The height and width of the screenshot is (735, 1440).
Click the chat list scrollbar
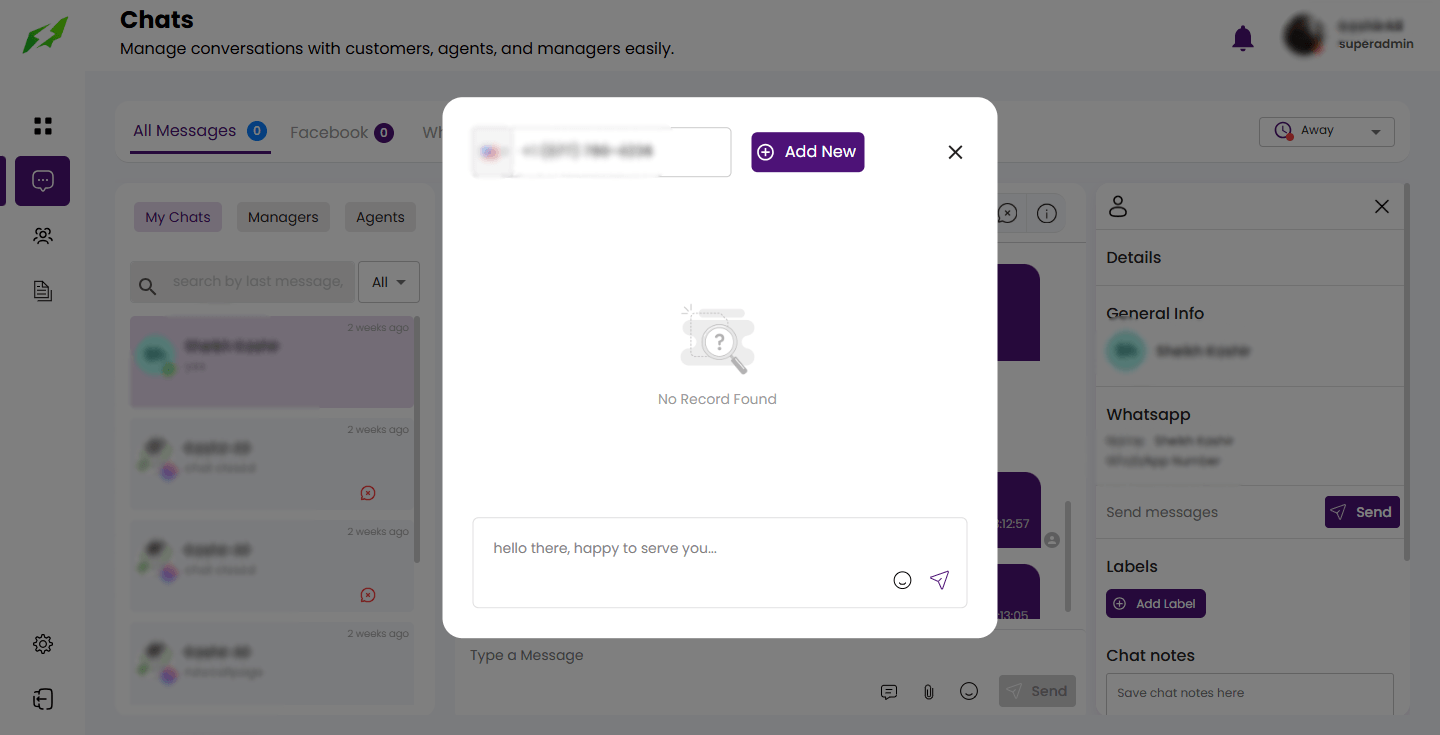coord(417,440)
